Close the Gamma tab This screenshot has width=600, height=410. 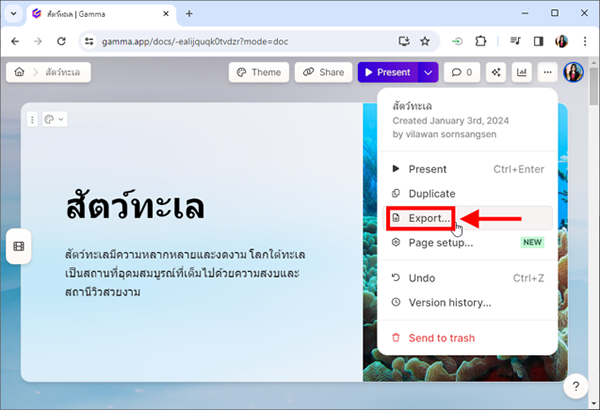(x=166, y=14)
